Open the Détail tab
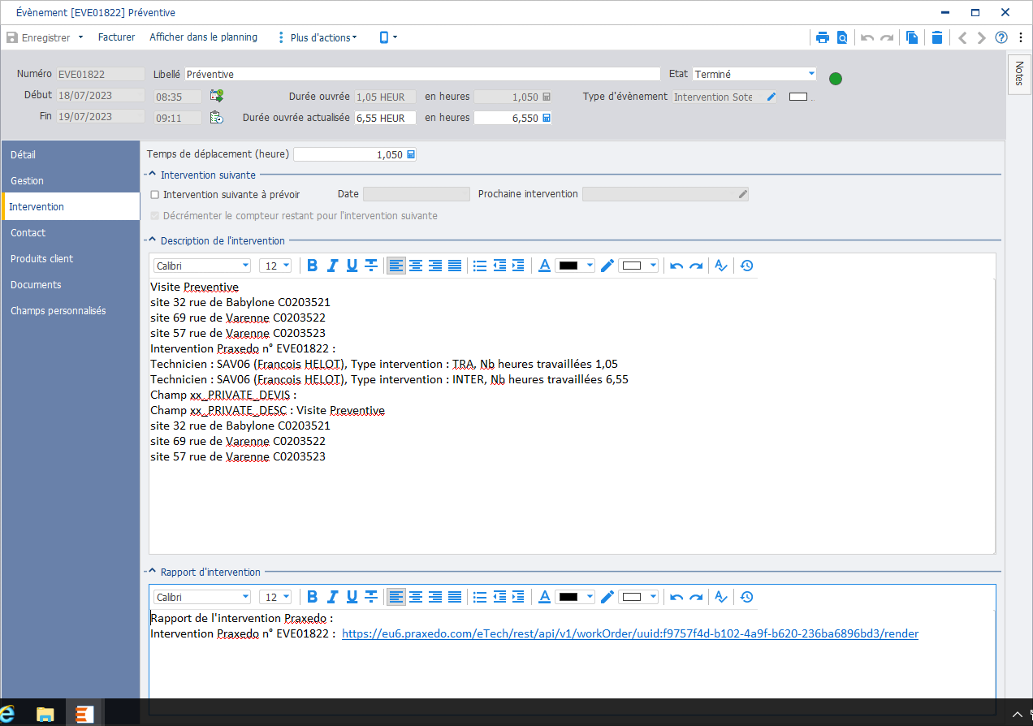1033x726 pixels. pyautogui.click(x=71, y=155)
